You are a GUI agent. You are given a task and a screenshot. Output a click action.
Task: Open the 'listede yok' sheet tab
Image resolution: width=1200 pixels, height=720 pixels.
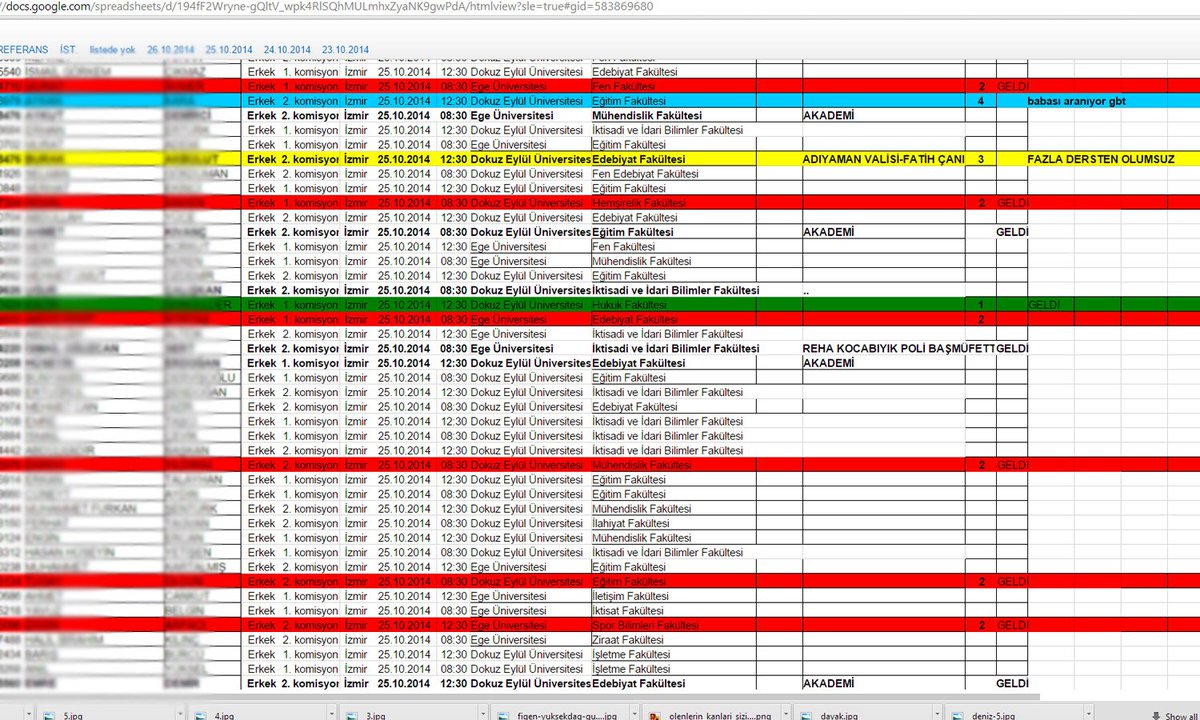pyautogui.click(x=112, y=49)
